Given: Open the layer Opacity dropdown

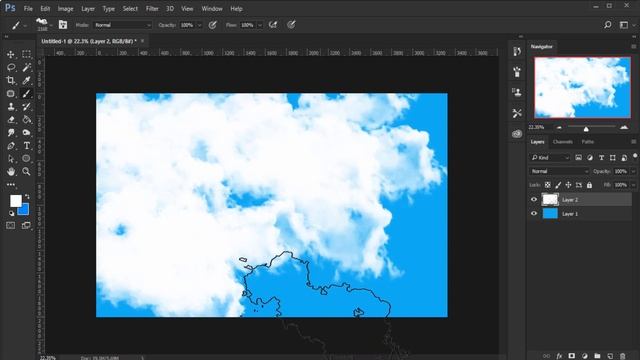Looking at the screenshot, I should [x=633, y=171].
